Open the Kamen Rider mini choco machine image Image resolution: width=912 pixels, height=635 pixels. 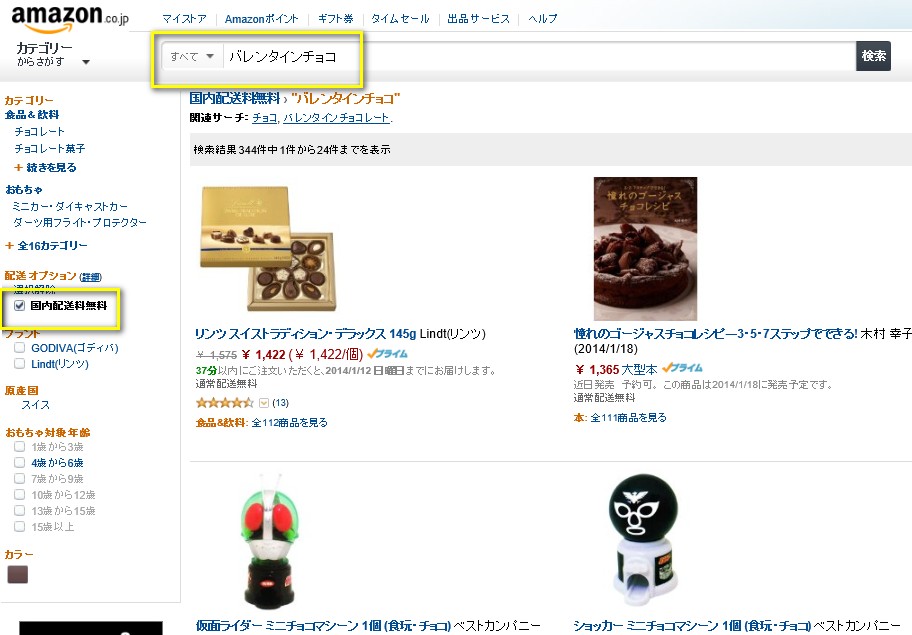point(269,541)
